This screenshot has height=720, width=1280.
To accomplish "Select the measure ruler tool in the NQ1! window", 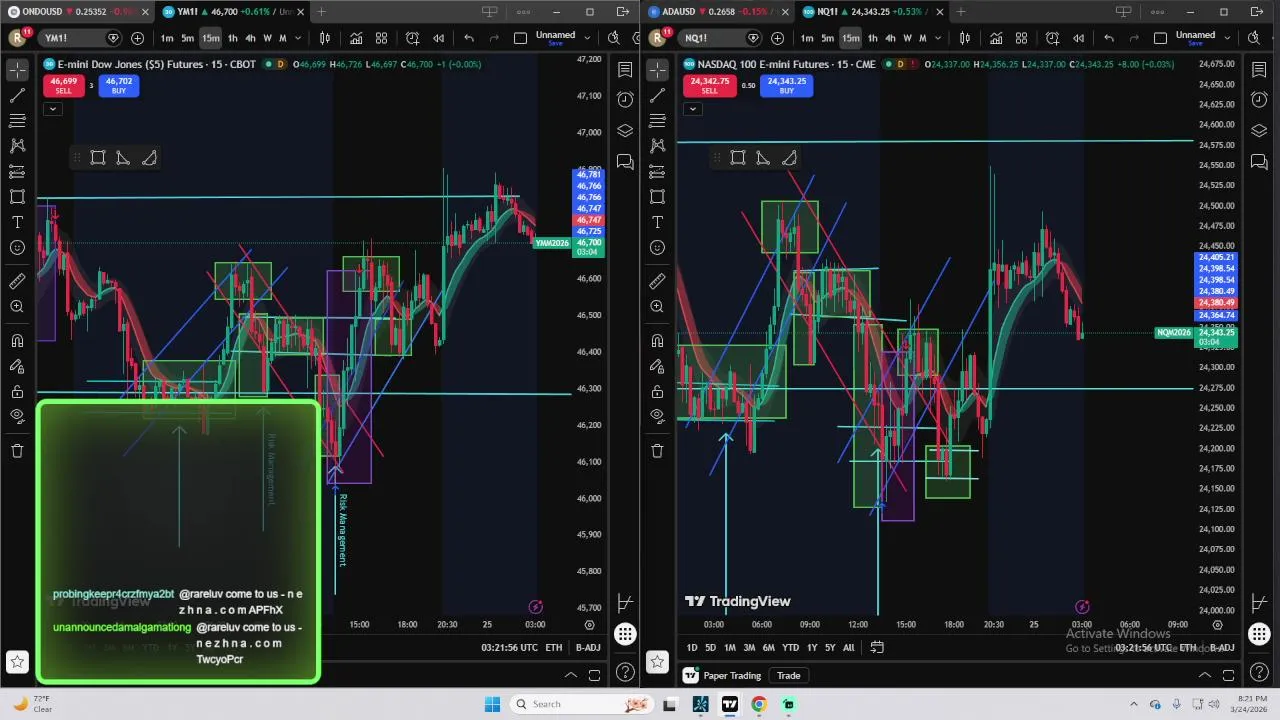I will [657, 281].
